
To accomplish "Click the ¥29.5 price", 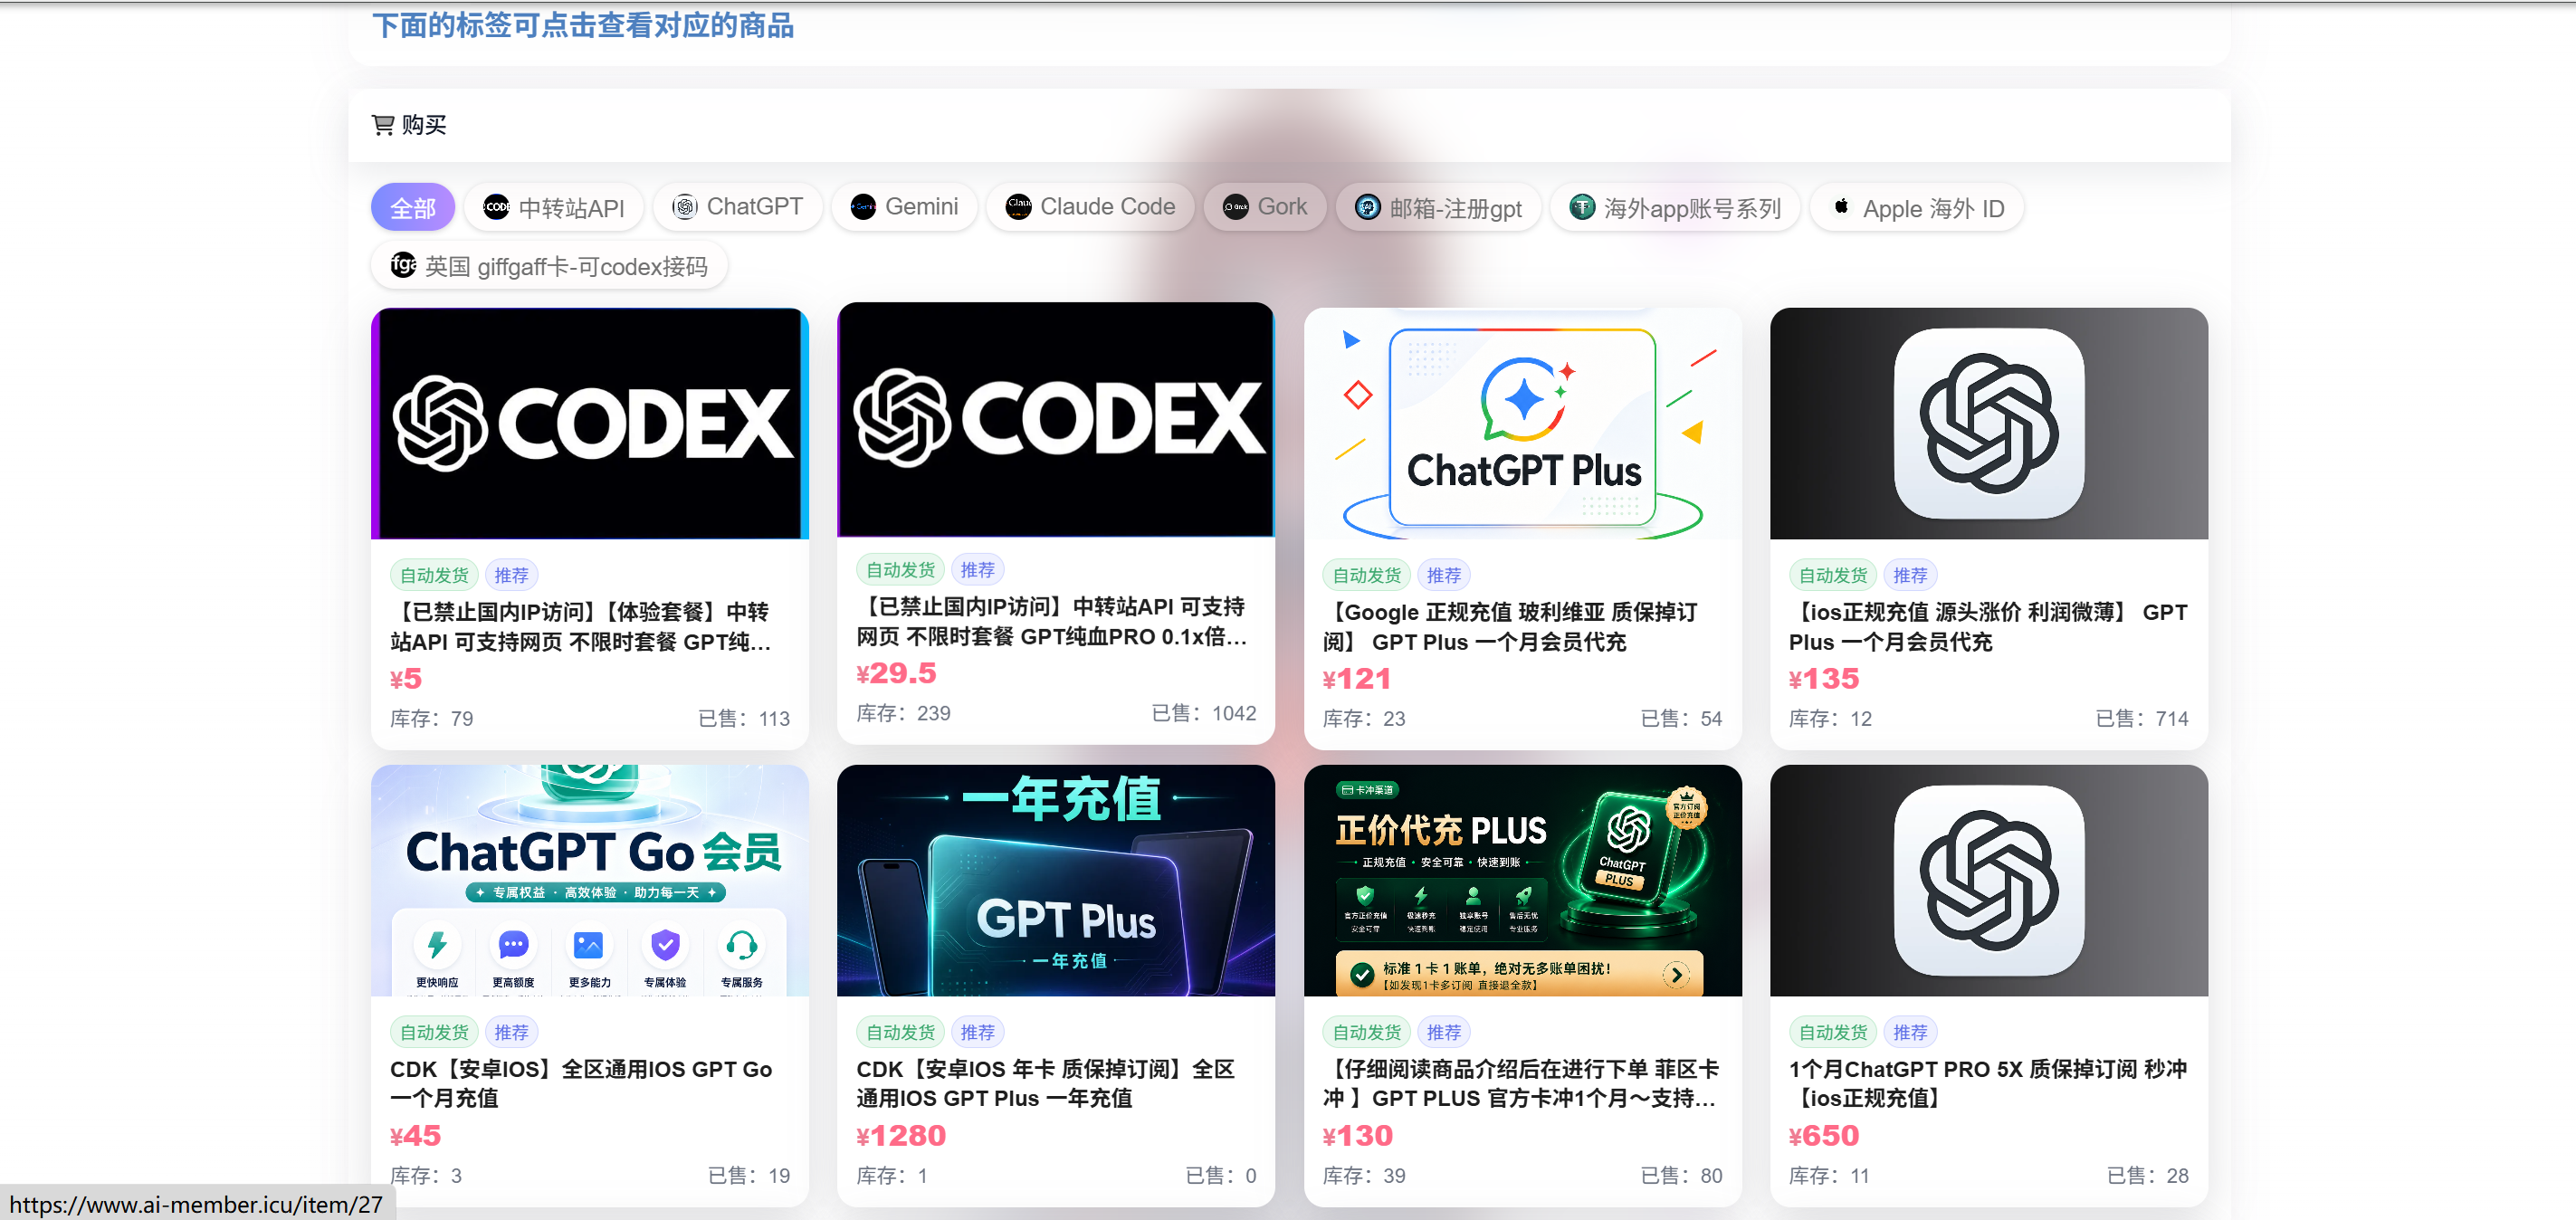I will [x=896, y=673].
